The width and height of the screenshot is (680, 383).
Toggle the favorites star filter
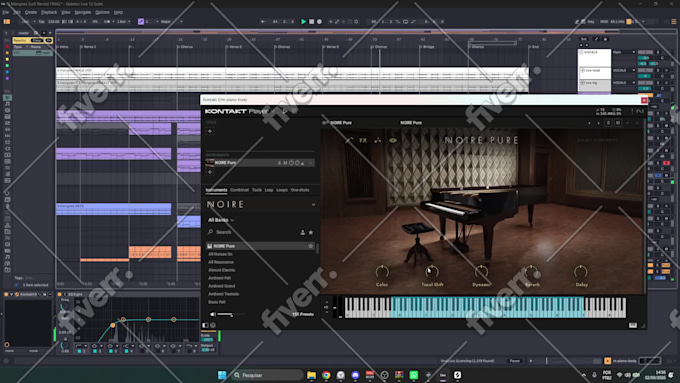[311, 232]
